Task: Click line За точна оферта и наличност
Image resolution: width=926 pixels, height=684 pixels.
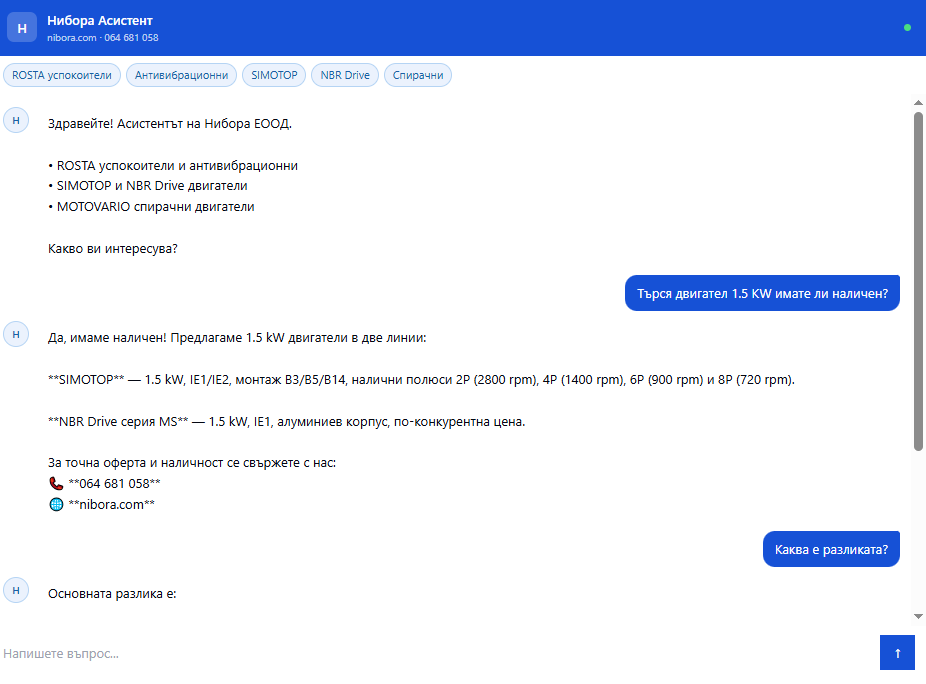Action: click(192, 462)
